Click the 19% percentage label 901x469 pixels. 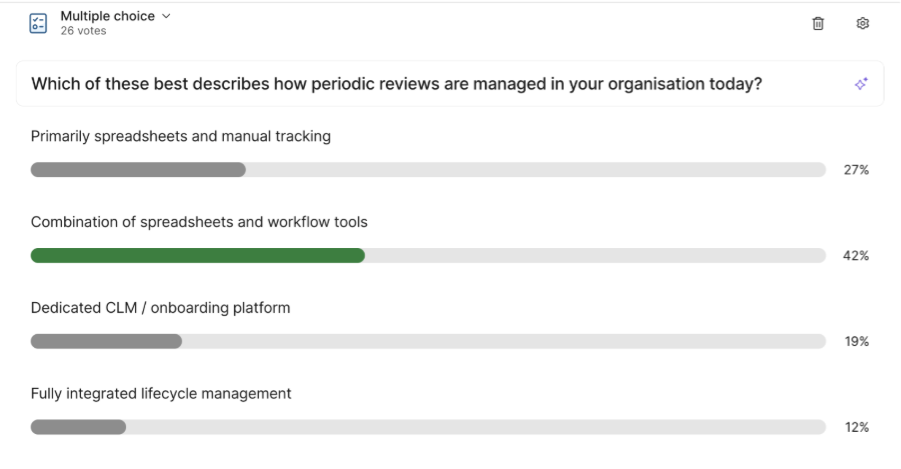(x=856, y=341)
